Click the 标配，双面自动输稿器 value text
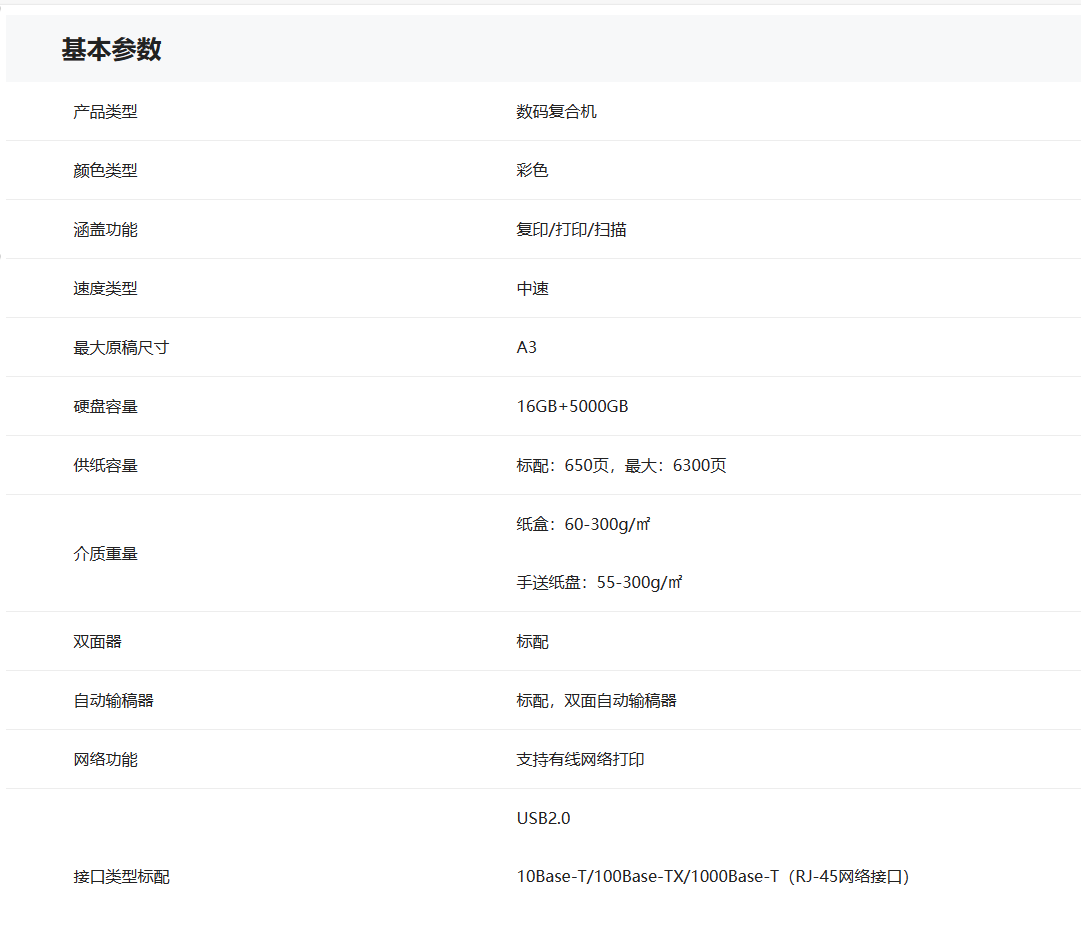 click(x=596, y=701)
